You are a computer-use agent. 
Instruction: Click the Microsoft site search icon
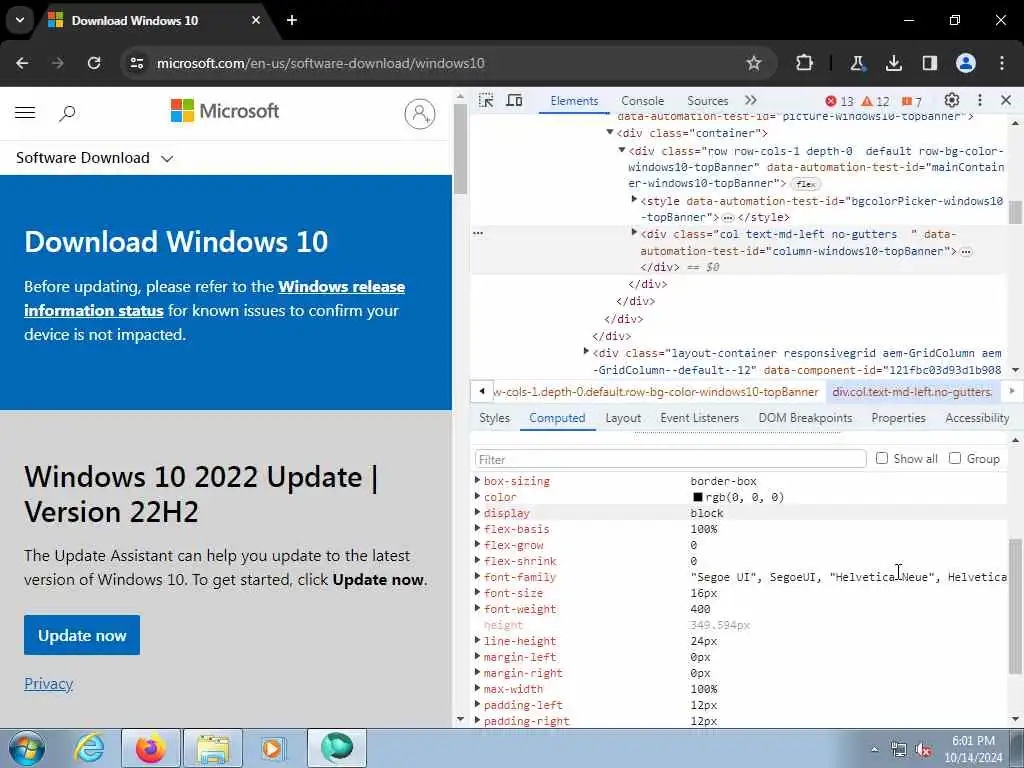point(67,113)
